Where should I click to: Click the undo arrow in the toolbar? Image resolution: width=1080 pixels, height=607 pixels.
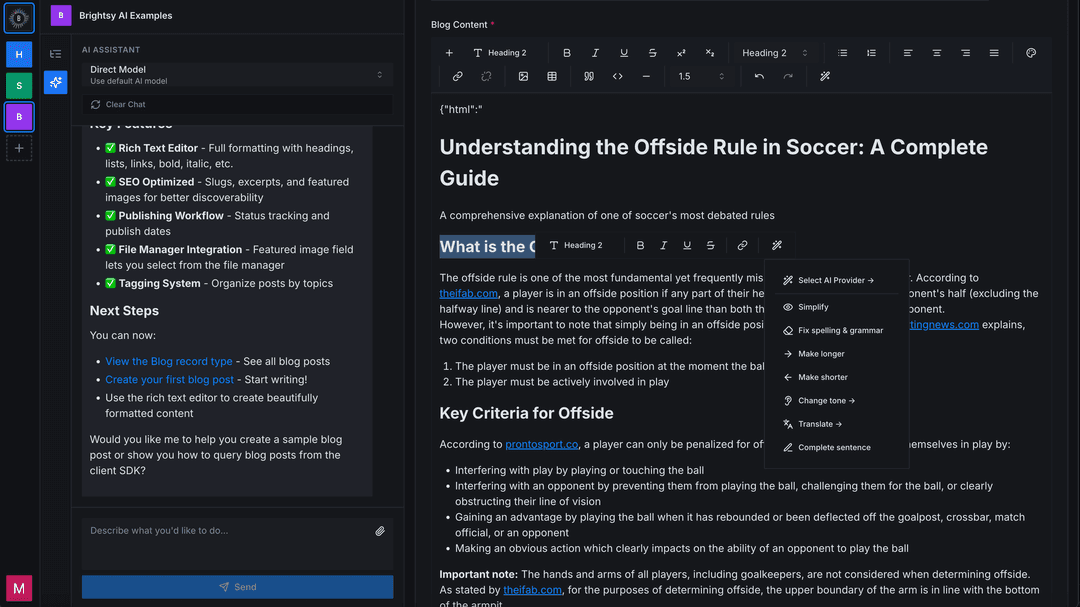point(759,76)
